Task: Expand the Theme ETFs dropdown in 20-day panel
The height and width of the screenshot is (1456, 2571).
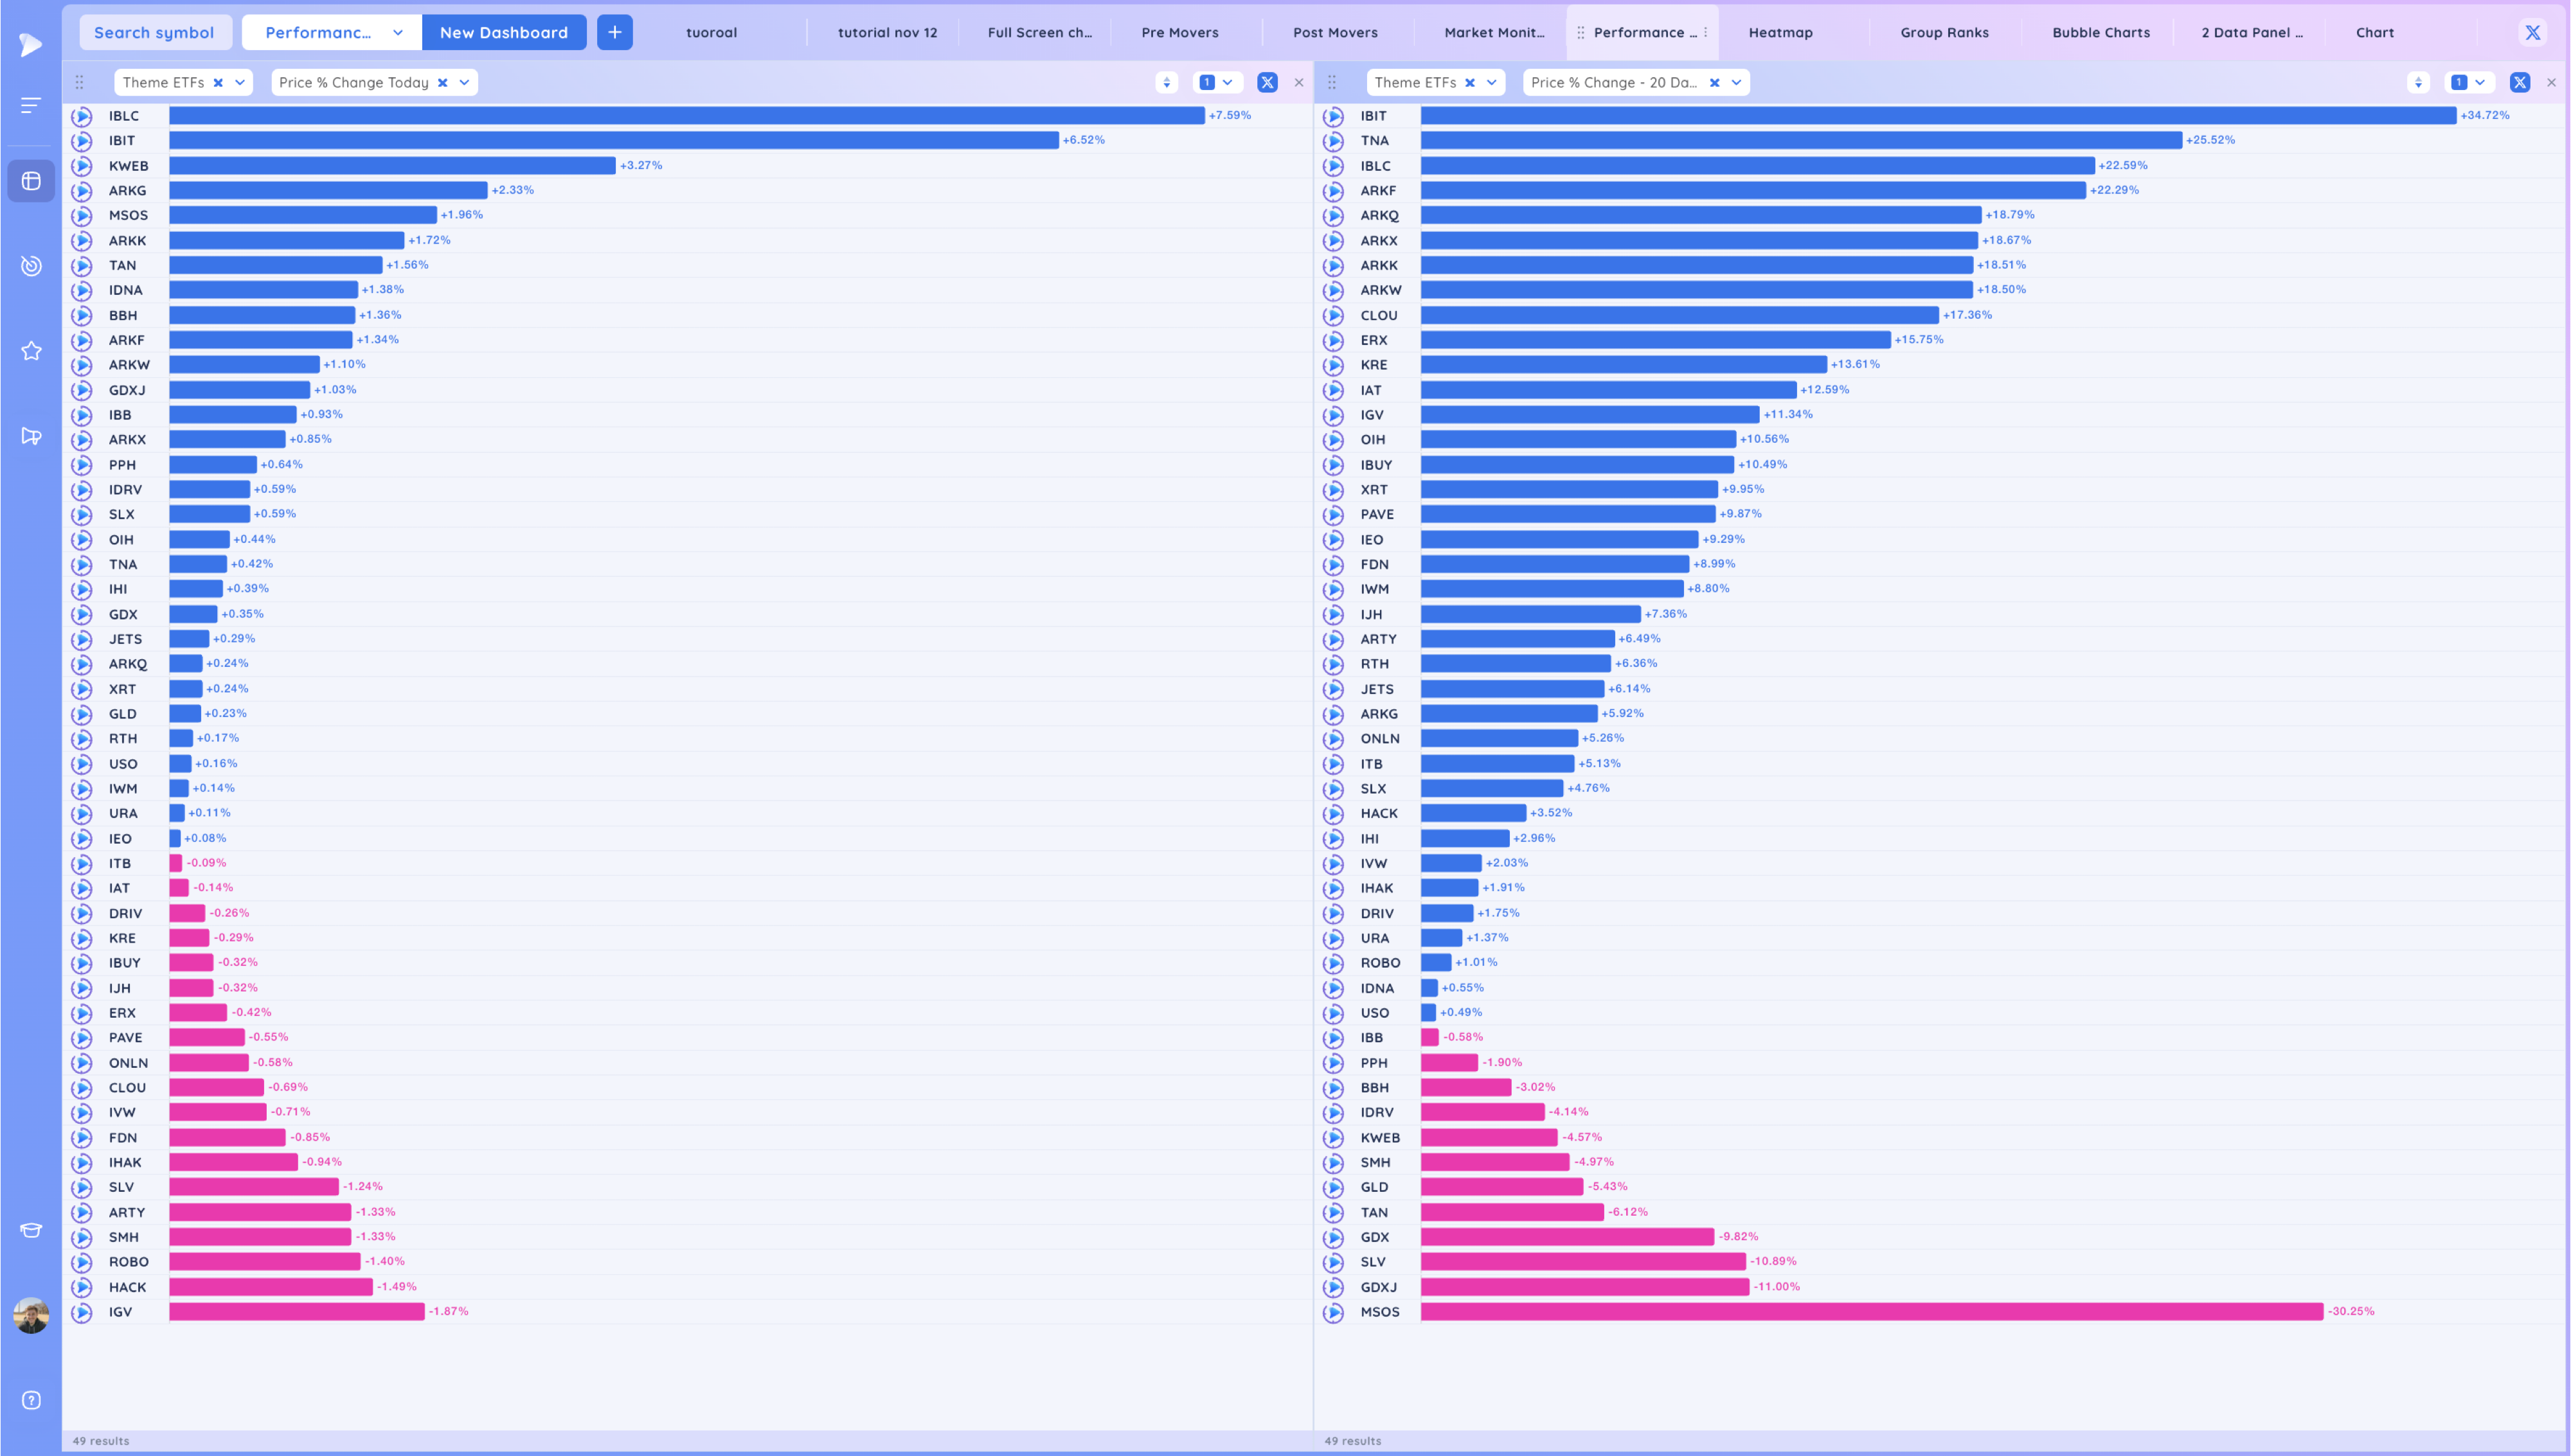Action: [1492, 83]
